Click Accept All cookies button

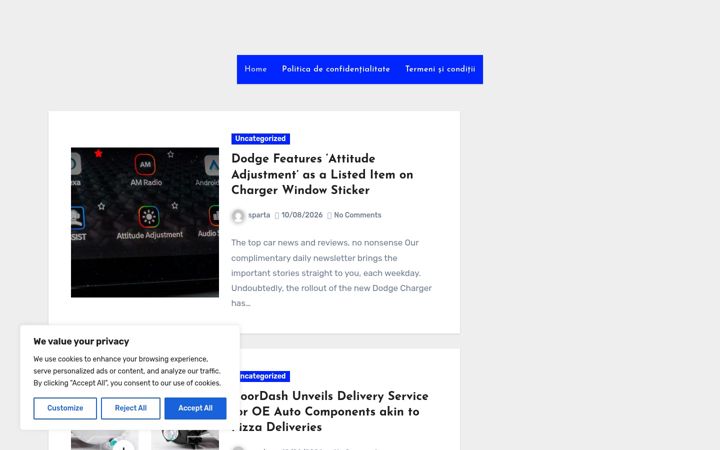[x=196, y=408]
